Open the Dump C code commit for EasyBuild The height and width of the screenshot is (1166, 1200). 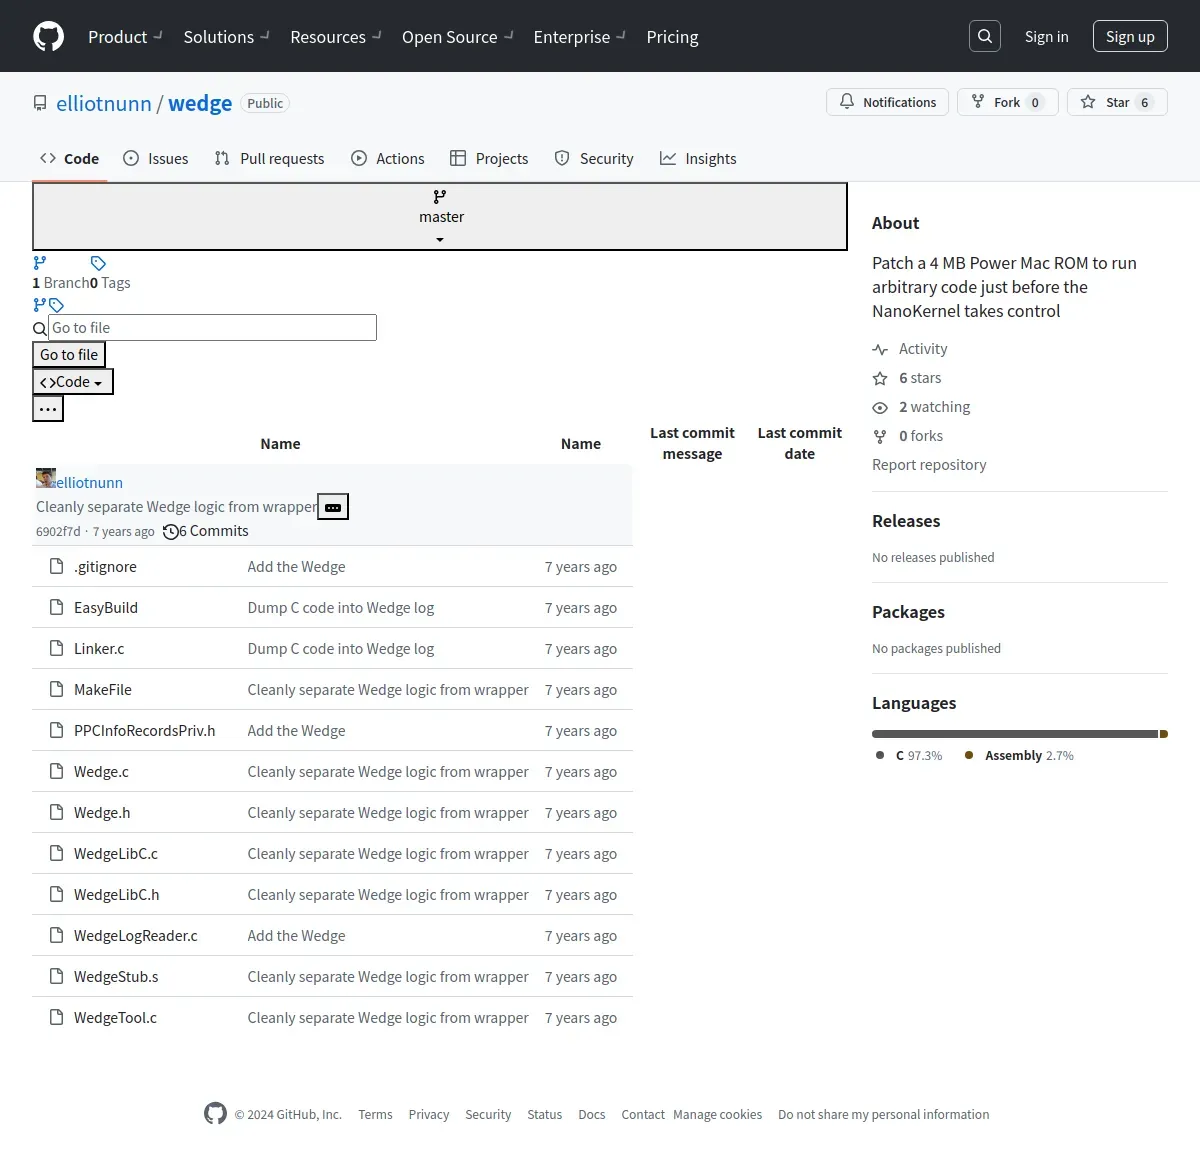[341, 607]
